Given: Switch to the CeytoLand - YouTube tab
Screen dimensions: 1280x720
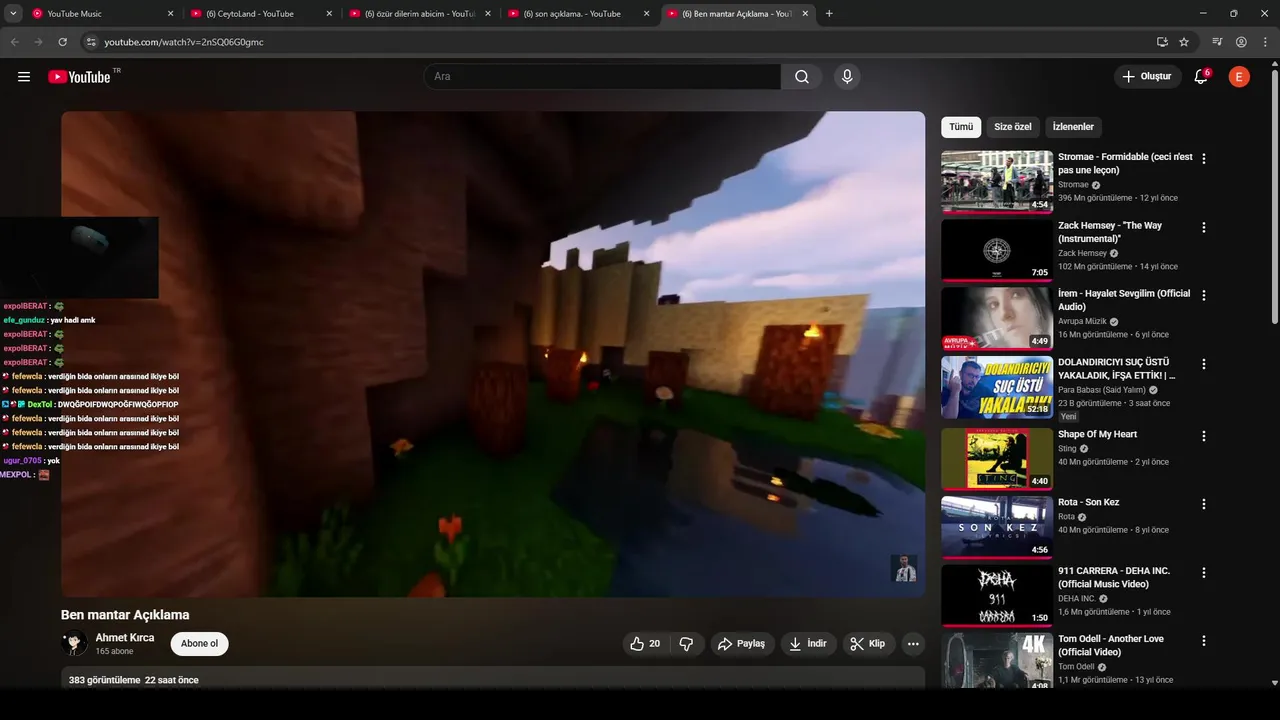Looking at the screenshot, I should [x=263, y=14].
